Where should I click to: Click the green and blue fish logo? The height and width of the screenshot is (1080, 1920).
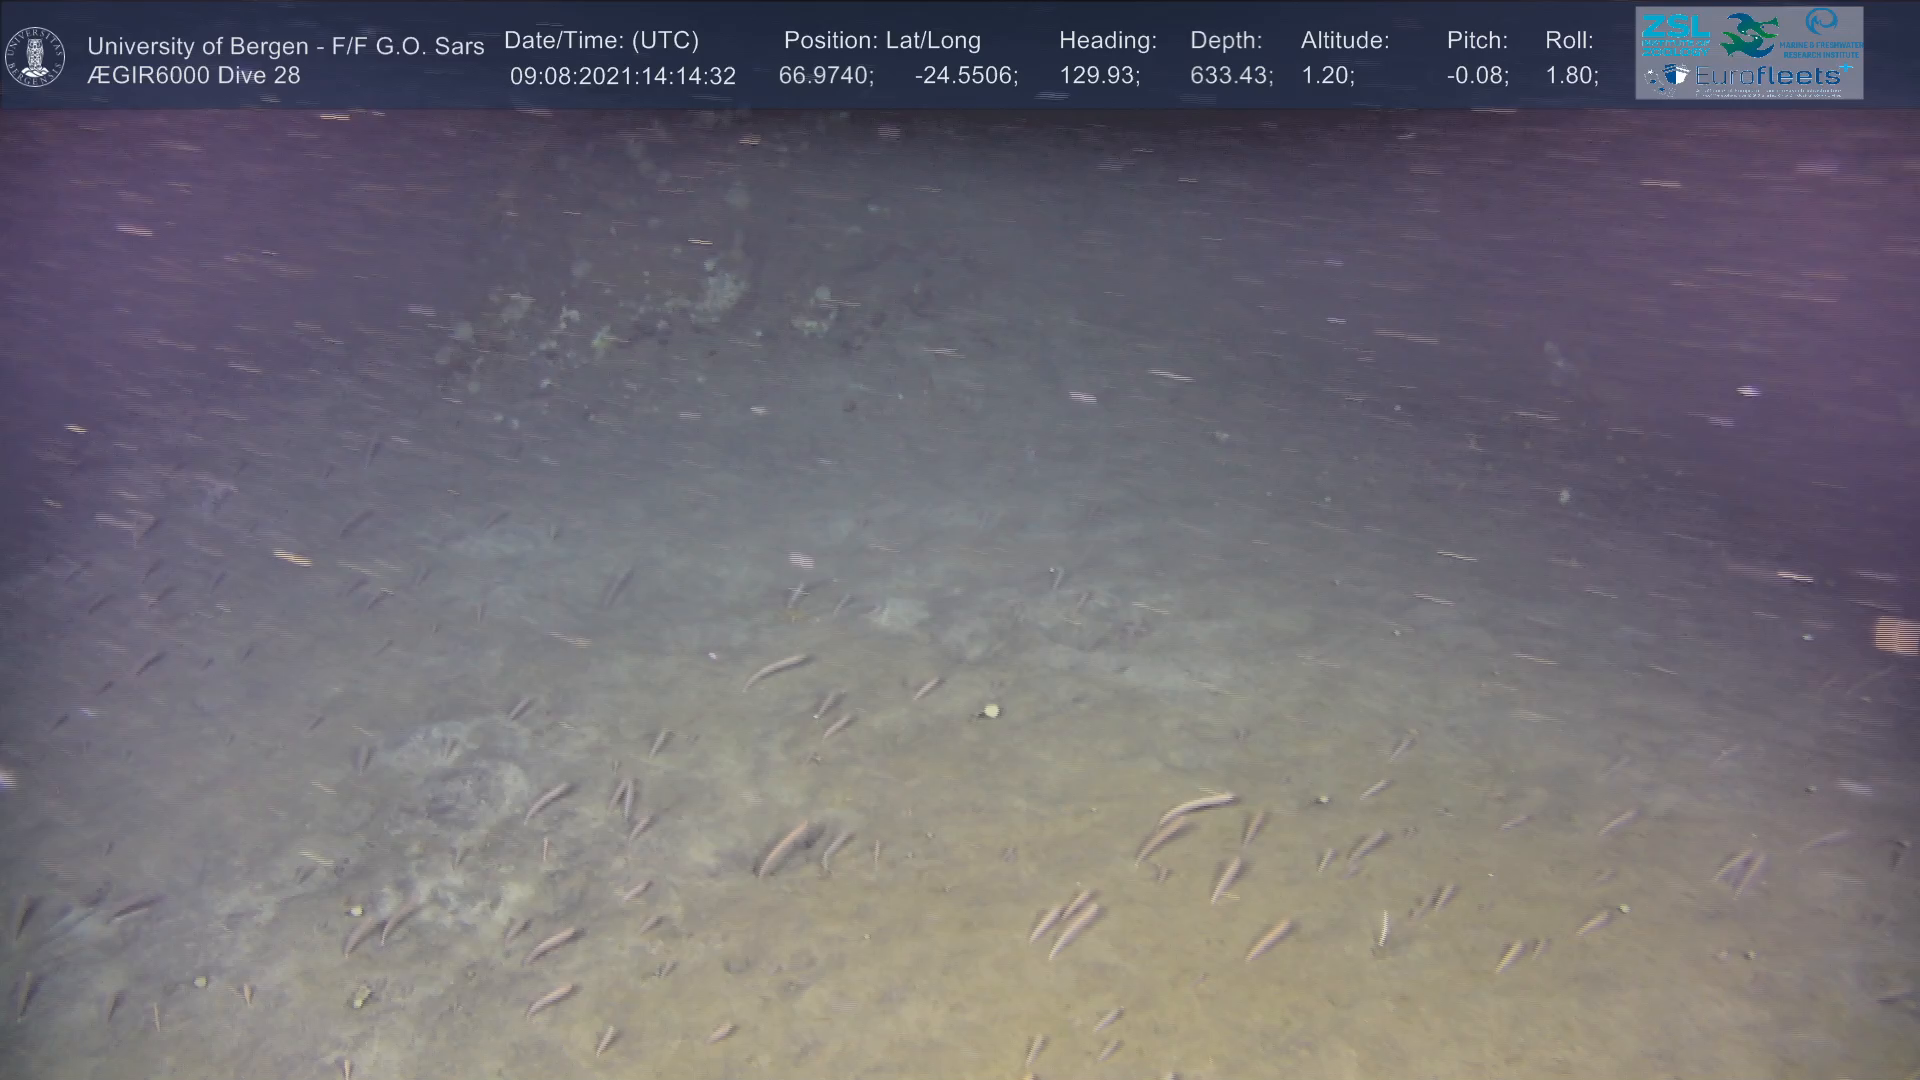tap(1749, 36)
